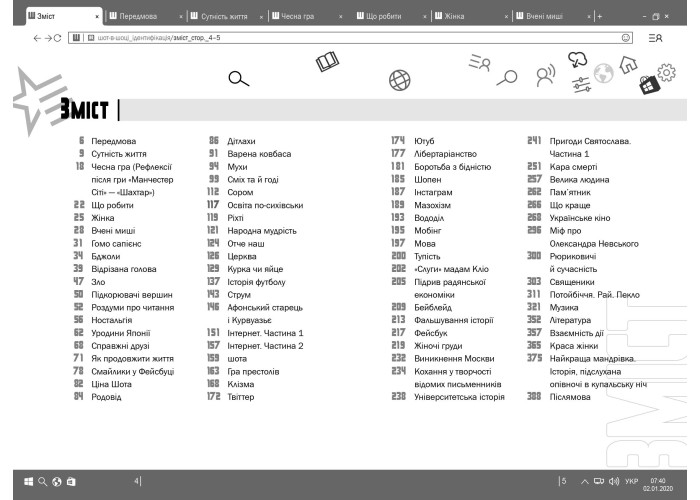Open the store shopping bag icon

coord(649,85)
